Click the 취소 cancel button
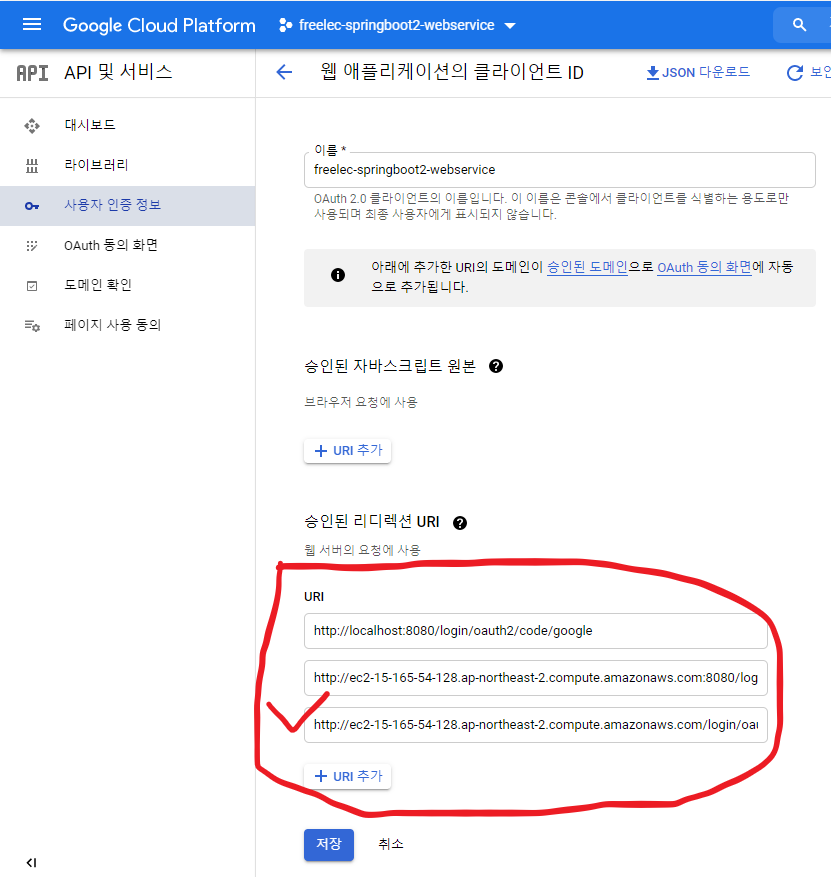This screenshot has height=877, width=831. [x=390, y=844]
